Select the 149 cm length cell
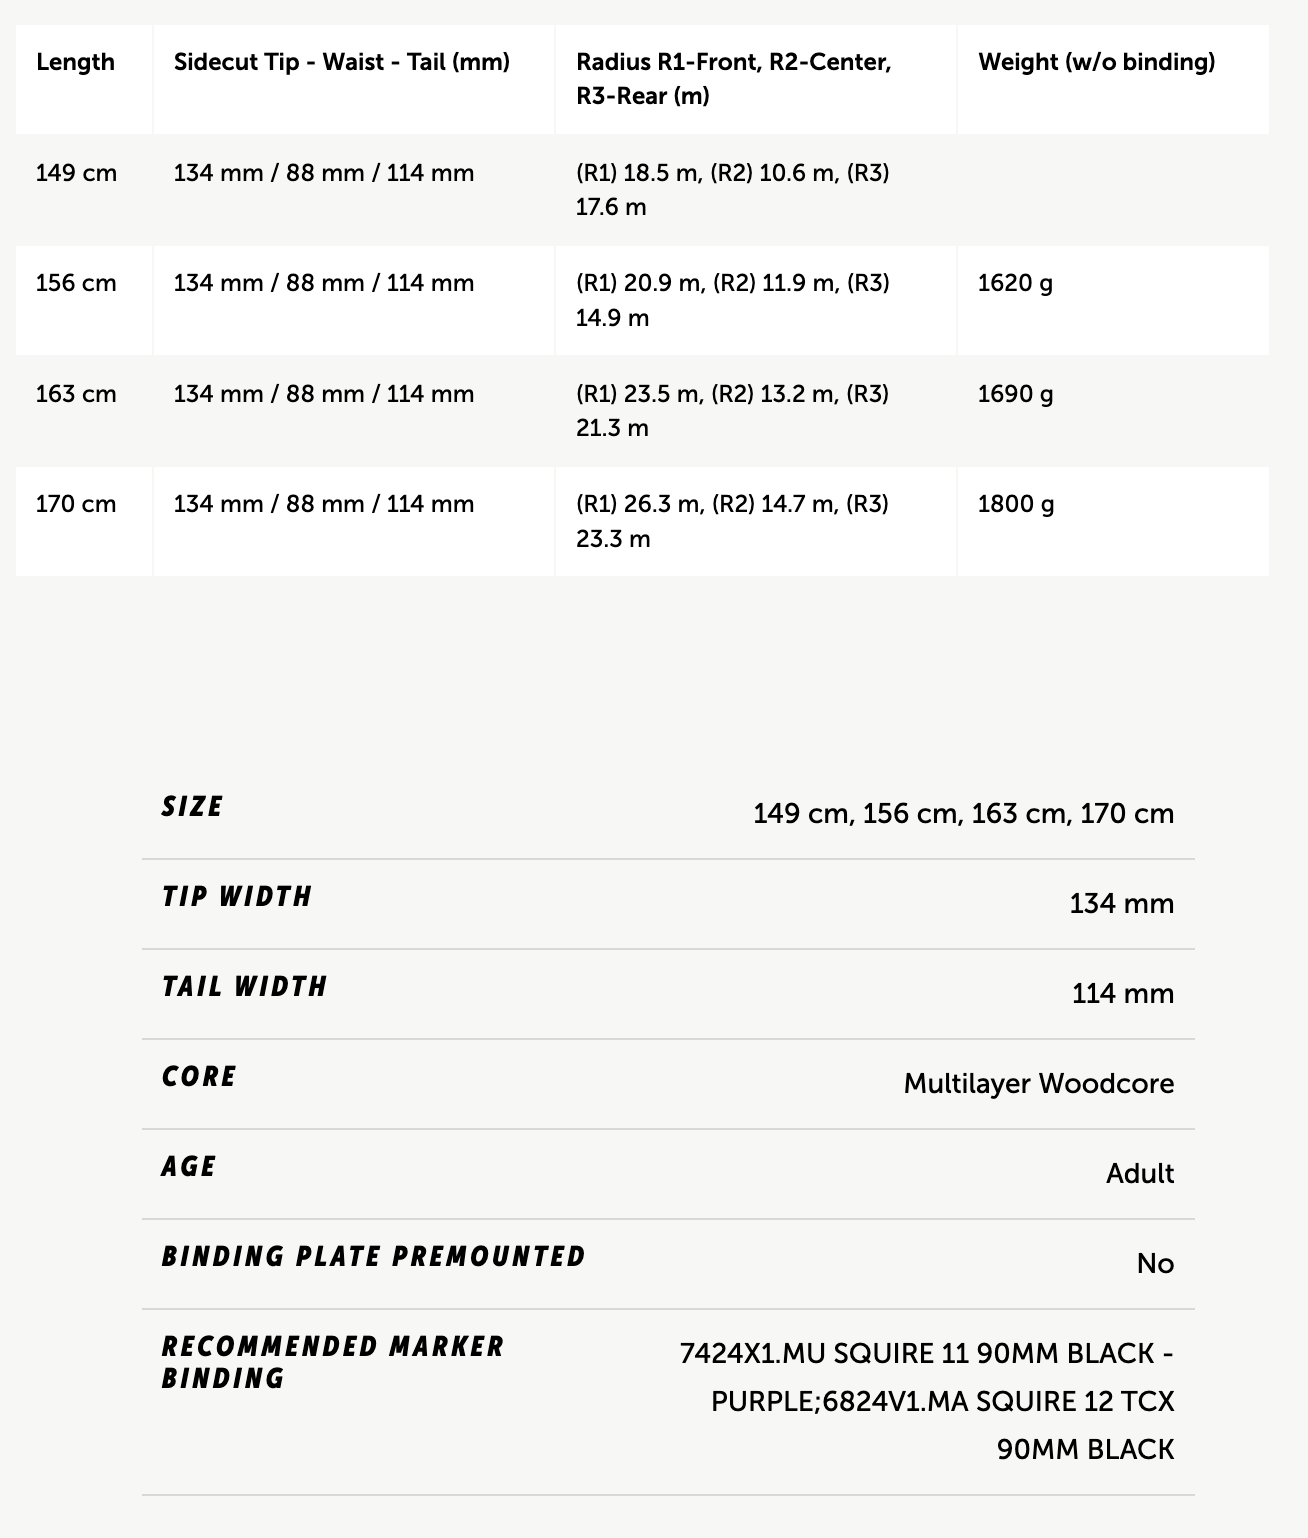Image resolution: width=1308 pixels, height=1538 pixels. (76, 173)
